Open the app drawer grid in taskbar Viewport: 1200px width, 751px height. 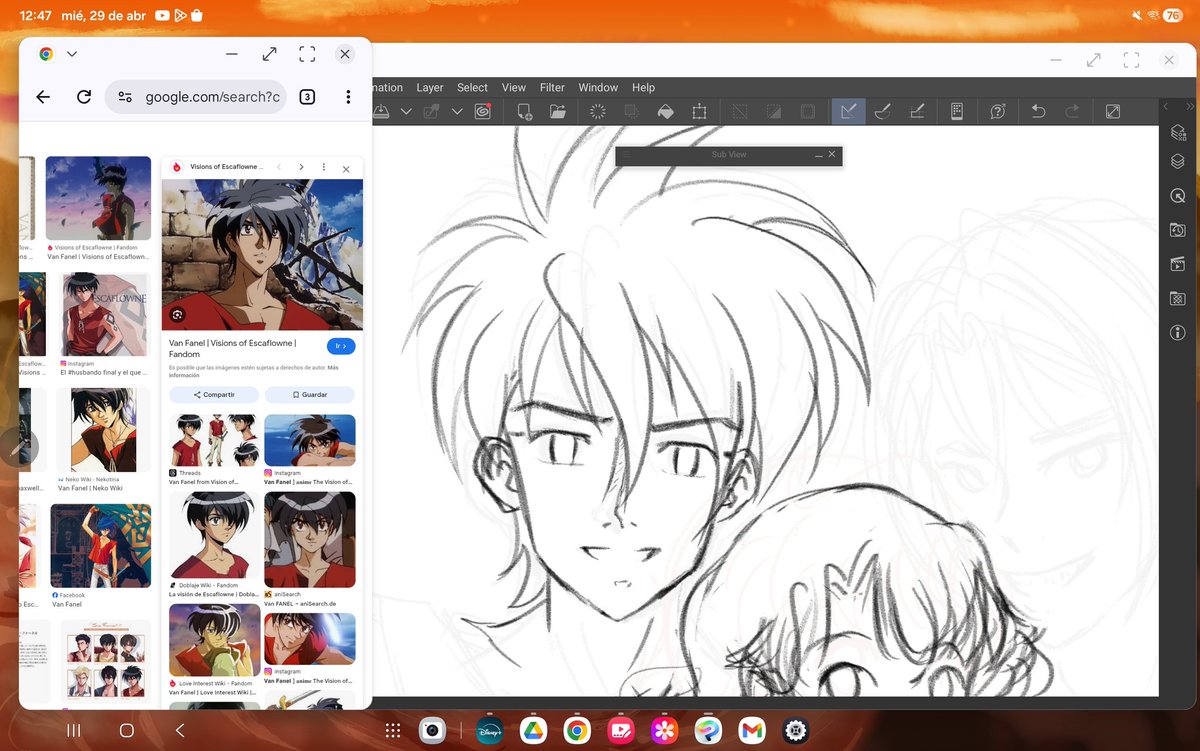[x=393, y=731]
